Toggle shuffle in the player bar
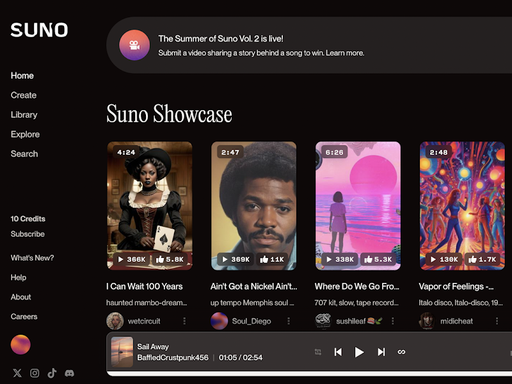The image size is (512, 384). (318, 352)
